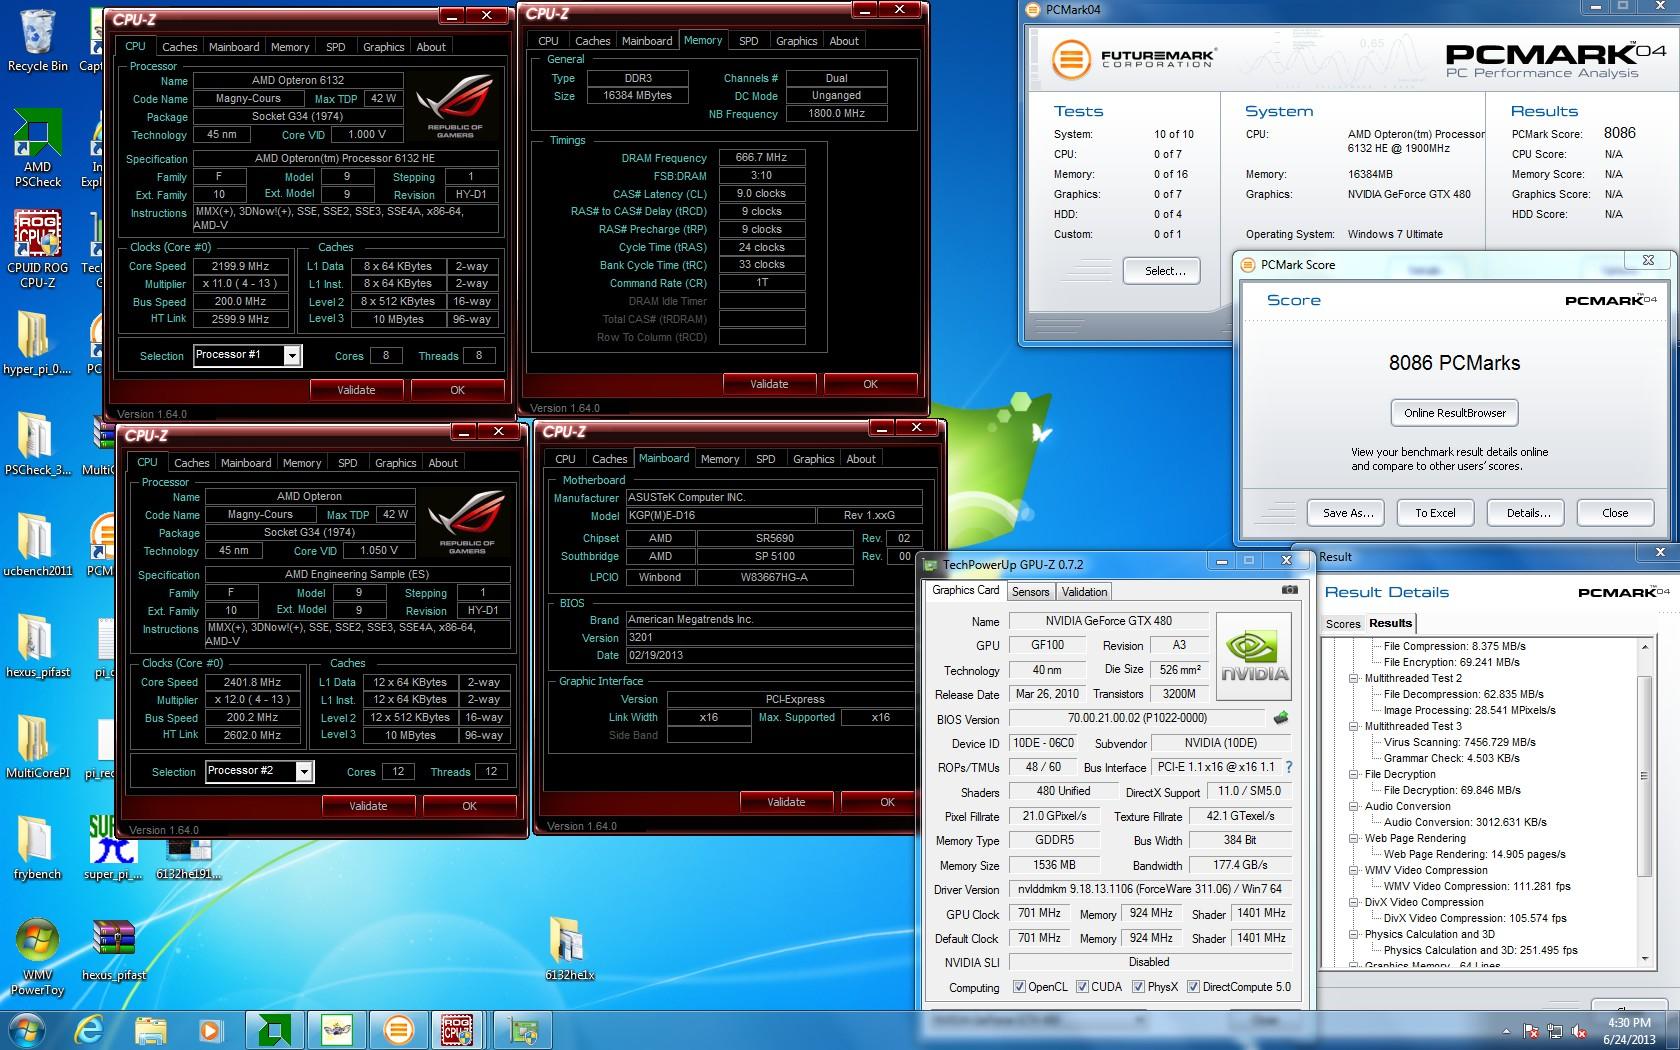Collapse Multithreaded Test 3 tree node
Viewport: 1680px width, 1050px height.
point(1353,726)
